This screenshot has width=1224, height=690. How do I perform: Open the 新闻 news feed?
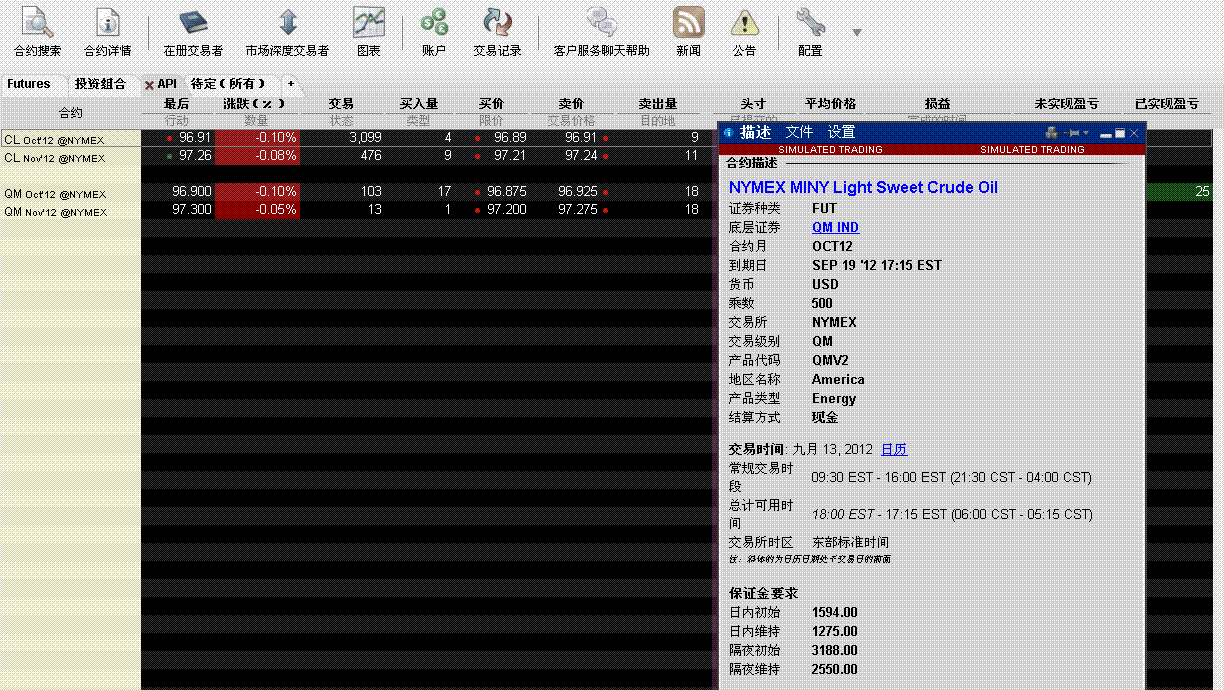tap(688, 31)
